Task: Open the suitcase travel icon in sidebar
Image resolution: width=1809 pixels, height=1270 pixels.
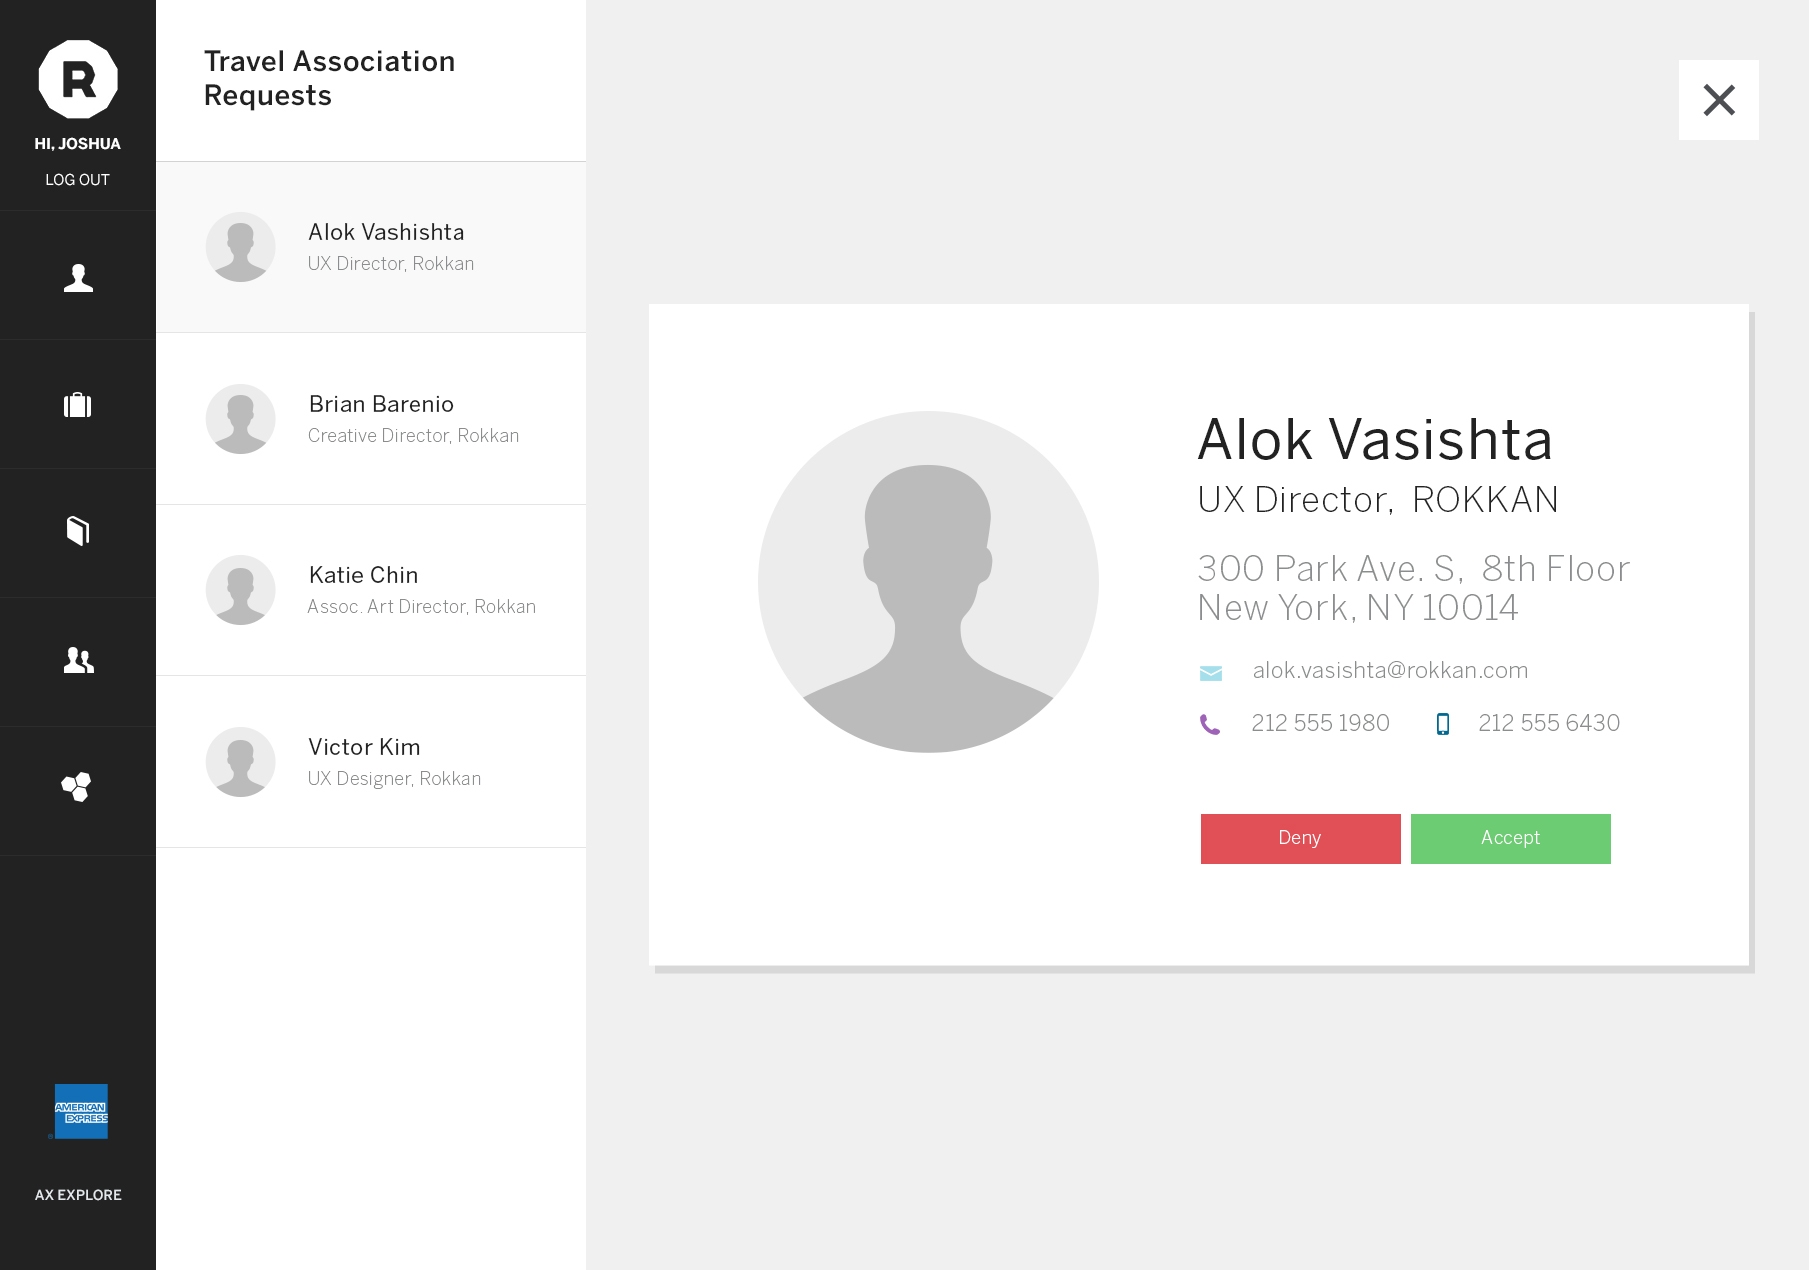Action: point(78,405)
